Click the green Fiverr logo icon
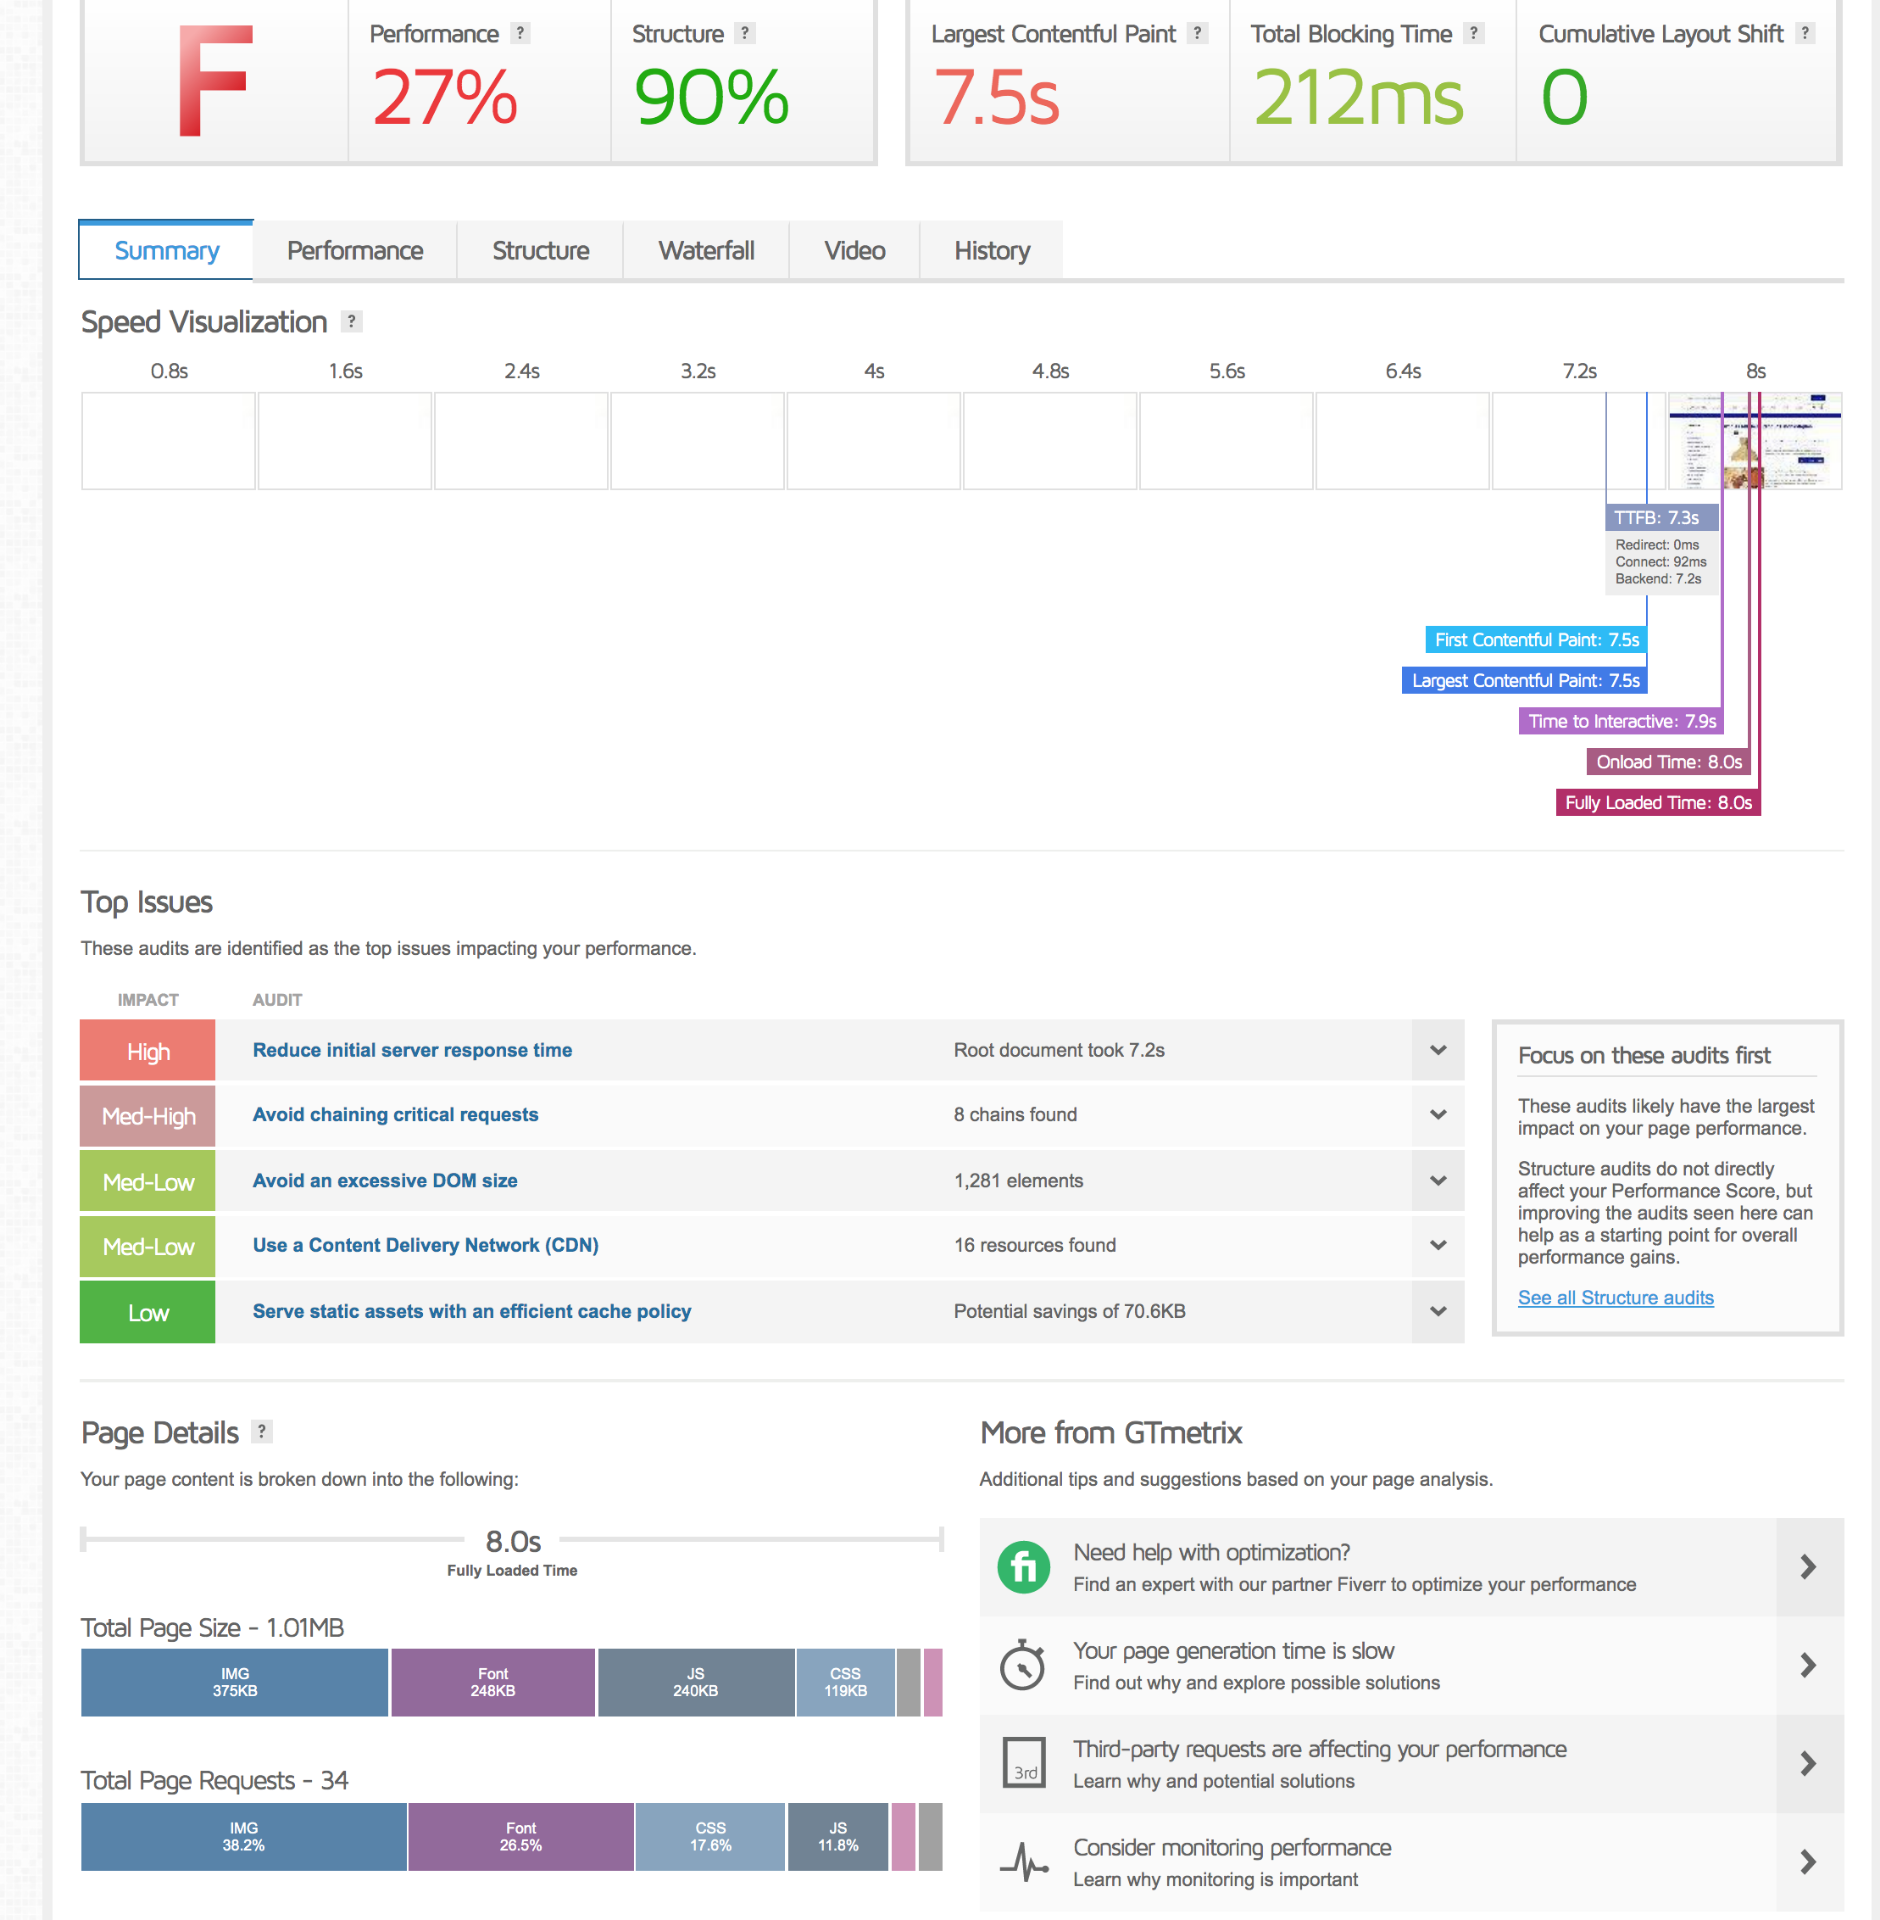 tap(1023, 1567)
